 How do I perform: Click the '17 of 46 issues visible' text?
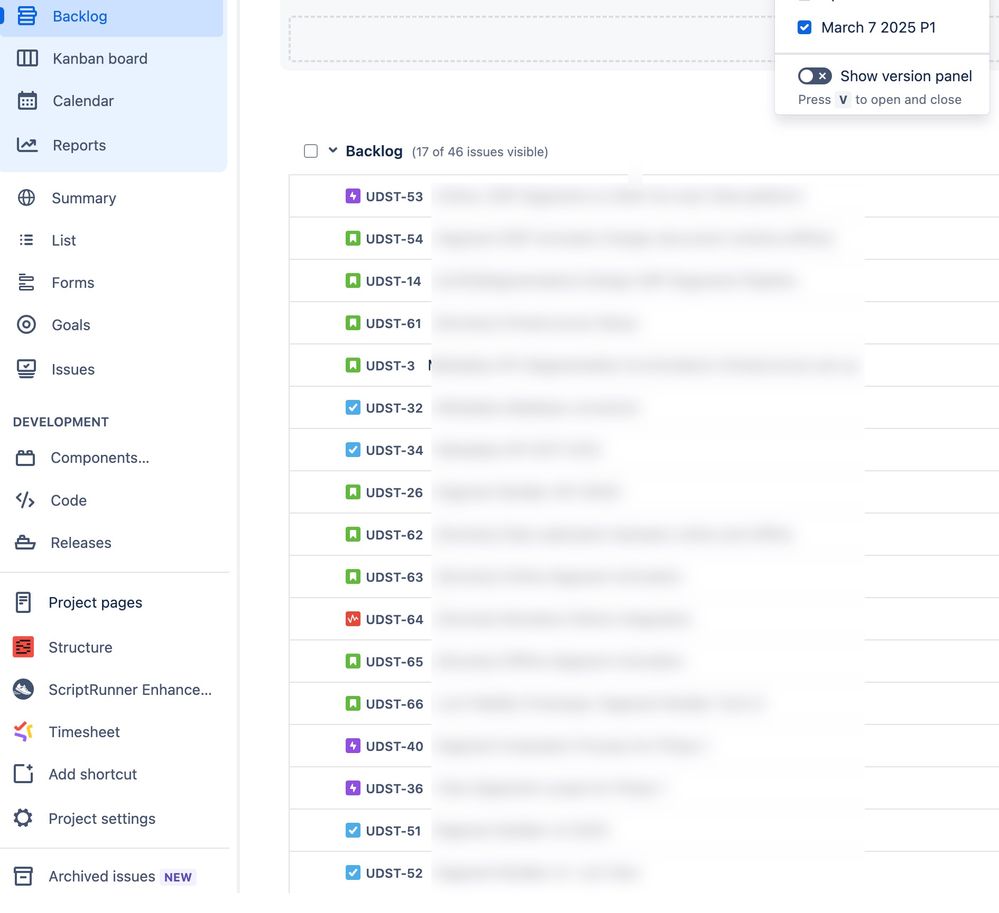(480, 152)
